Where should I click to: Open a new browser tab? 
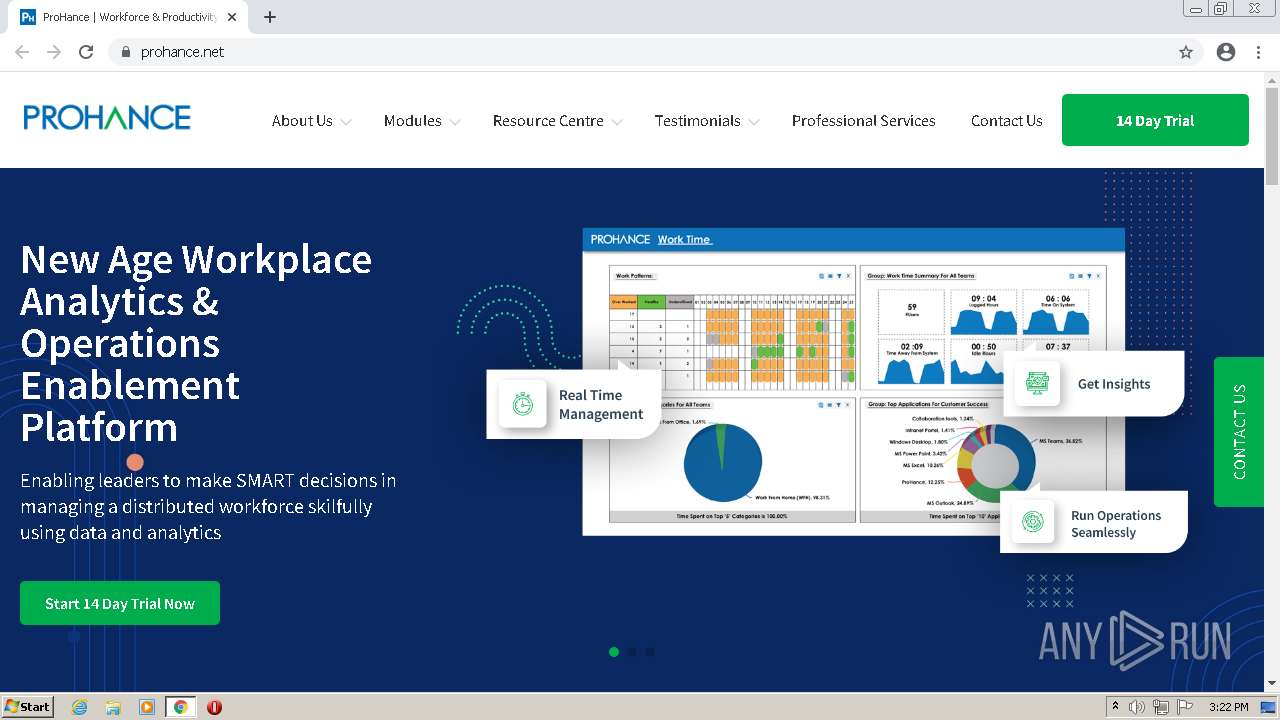pyautogui.click(x=270, y=17)
